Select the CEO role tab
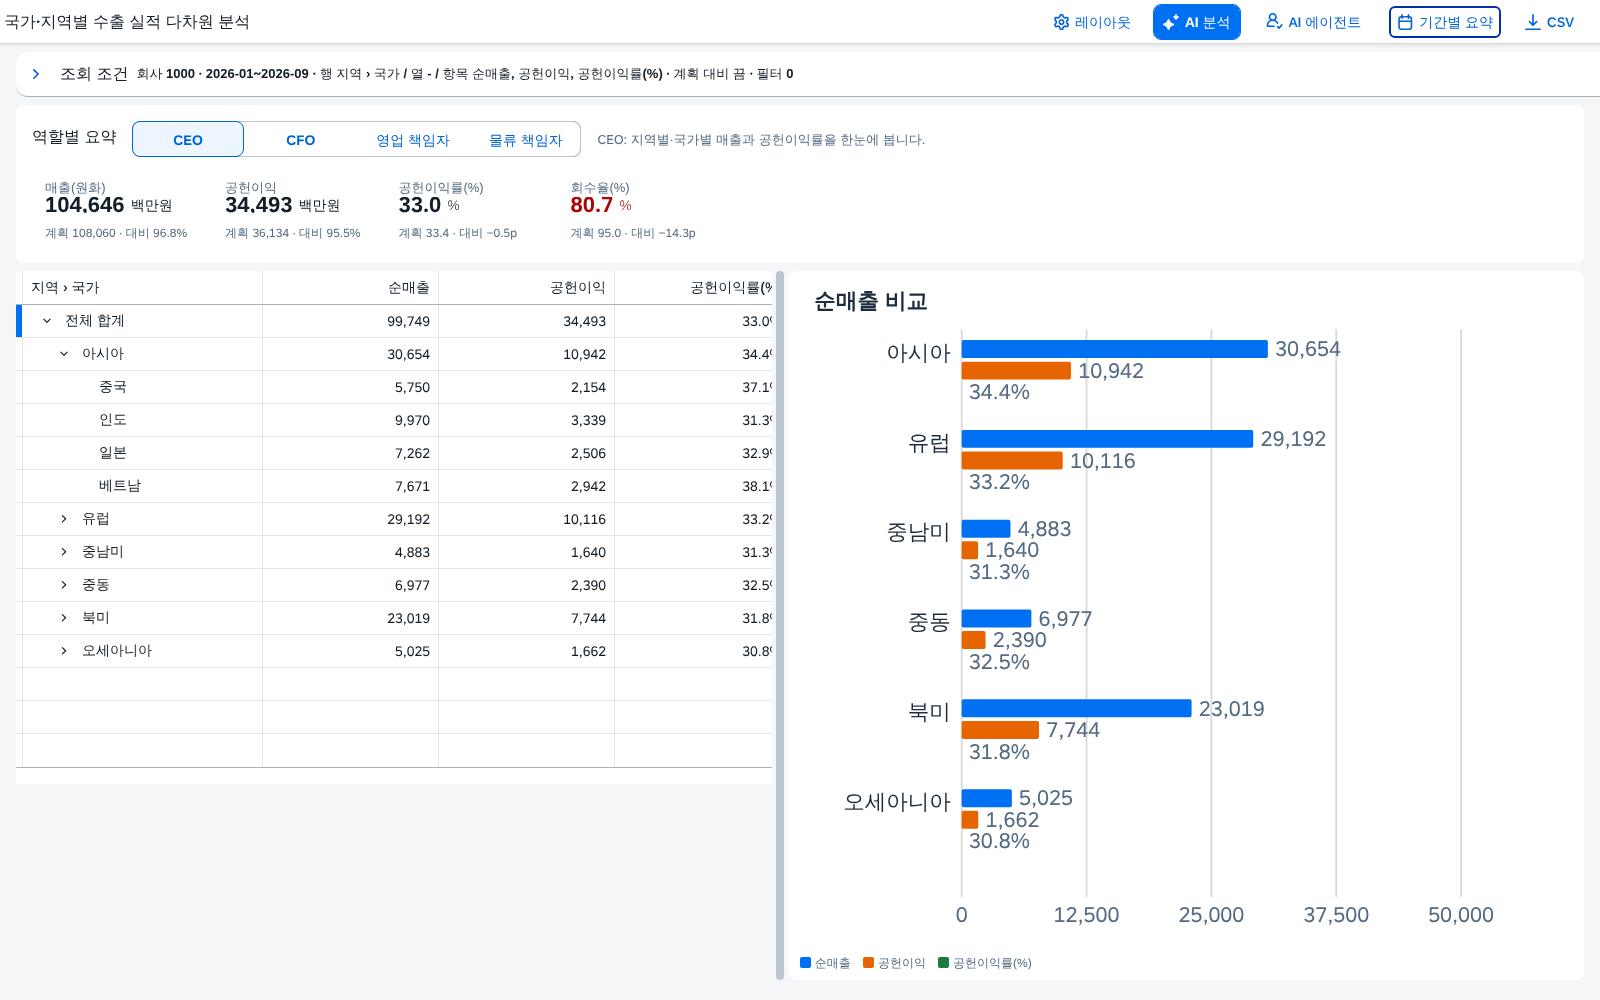1600x1000 pixels. point(188,139)
